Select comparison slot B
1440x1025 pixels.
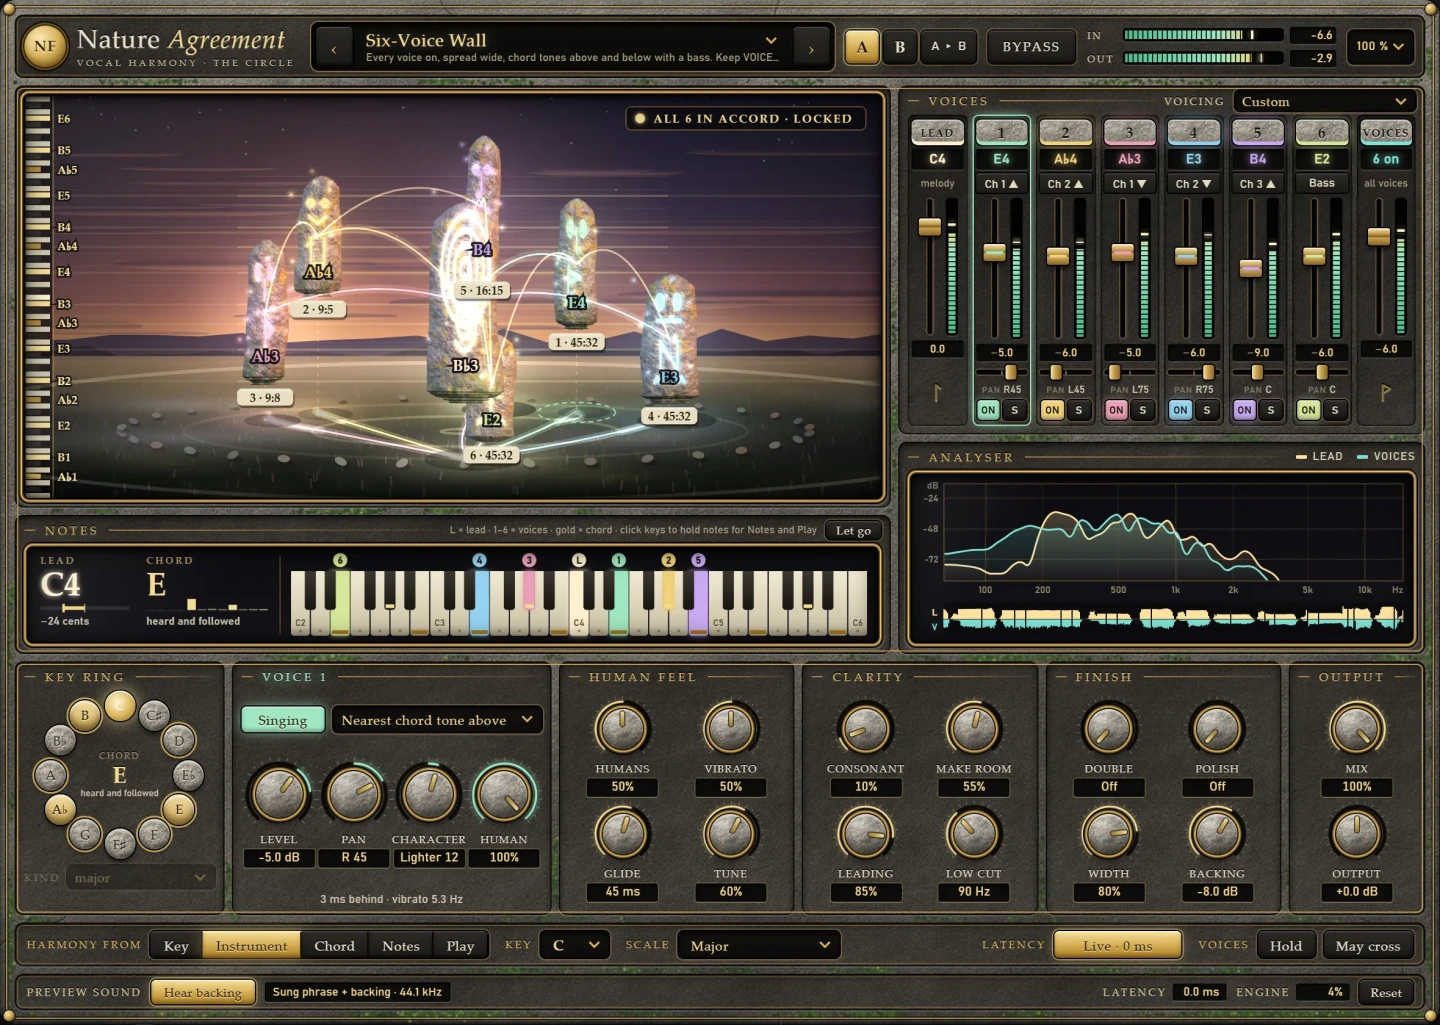tap(900, 46)
